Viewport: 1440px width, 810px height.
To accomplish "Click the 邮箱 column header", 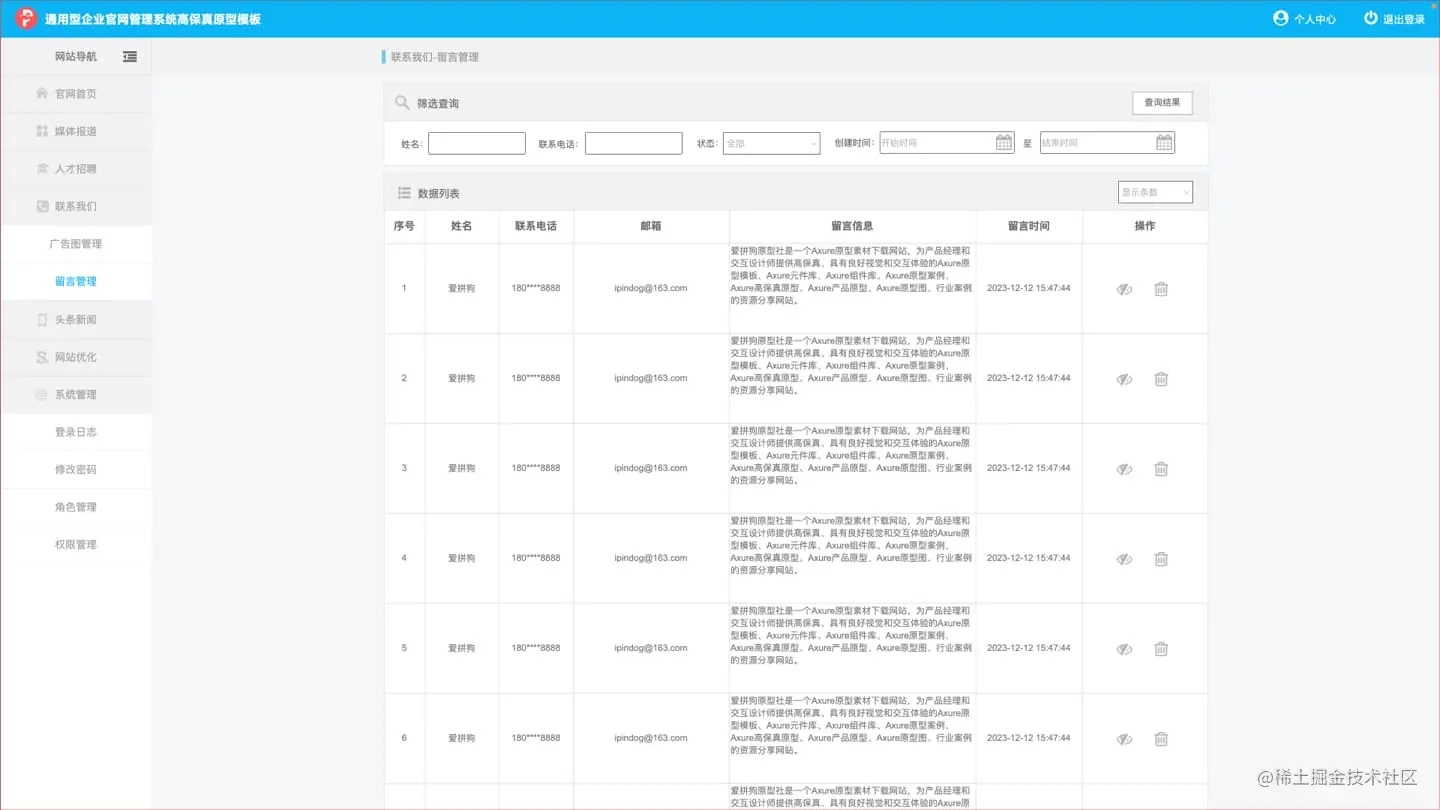I will click(651, 226).
